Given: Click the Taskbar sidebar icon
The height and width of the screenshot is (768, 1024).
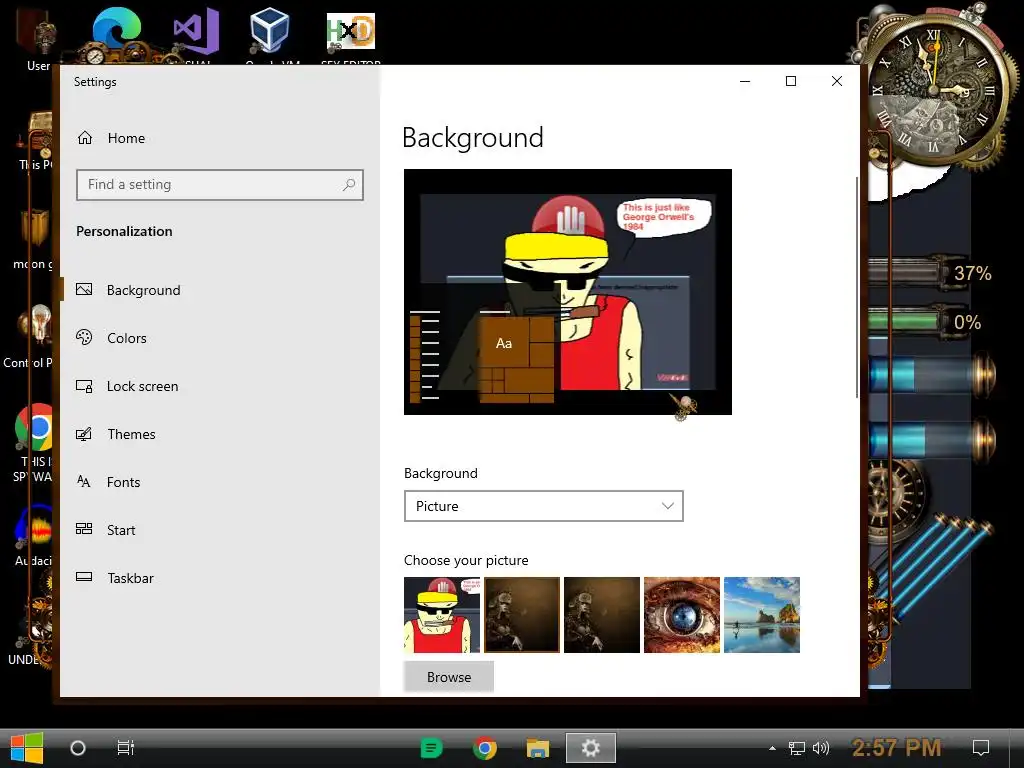Looking at the screenshot, I should [x=84, y=577].
